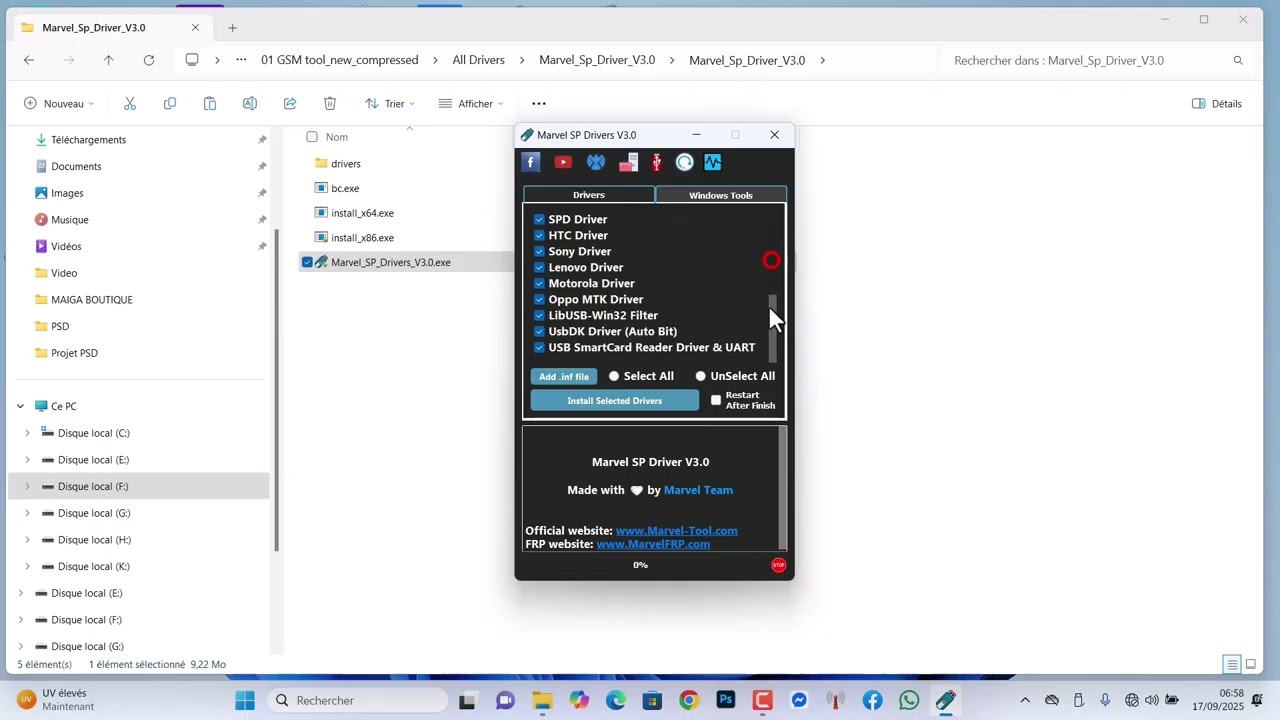Click the red folder and computer icon
The height and width of the screenshot is (720, 1280).
(628, 162)
